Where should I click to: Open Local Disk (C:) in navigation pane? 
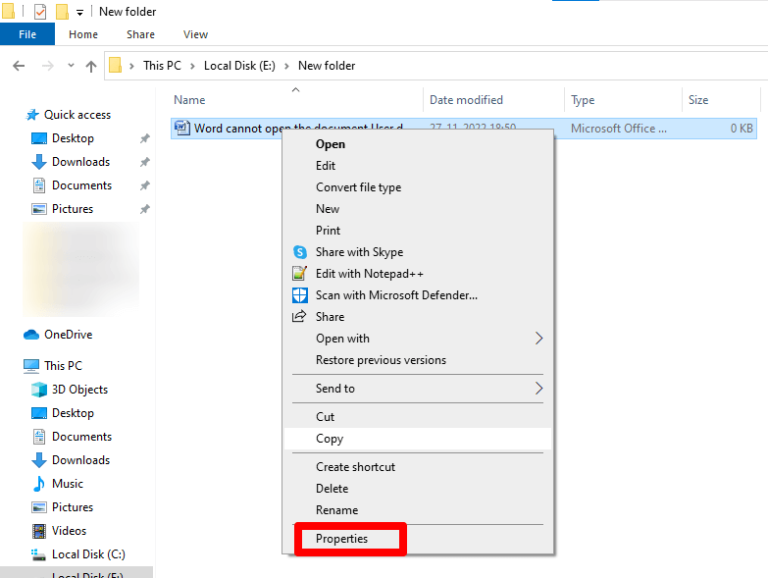[x=88, y=555]
